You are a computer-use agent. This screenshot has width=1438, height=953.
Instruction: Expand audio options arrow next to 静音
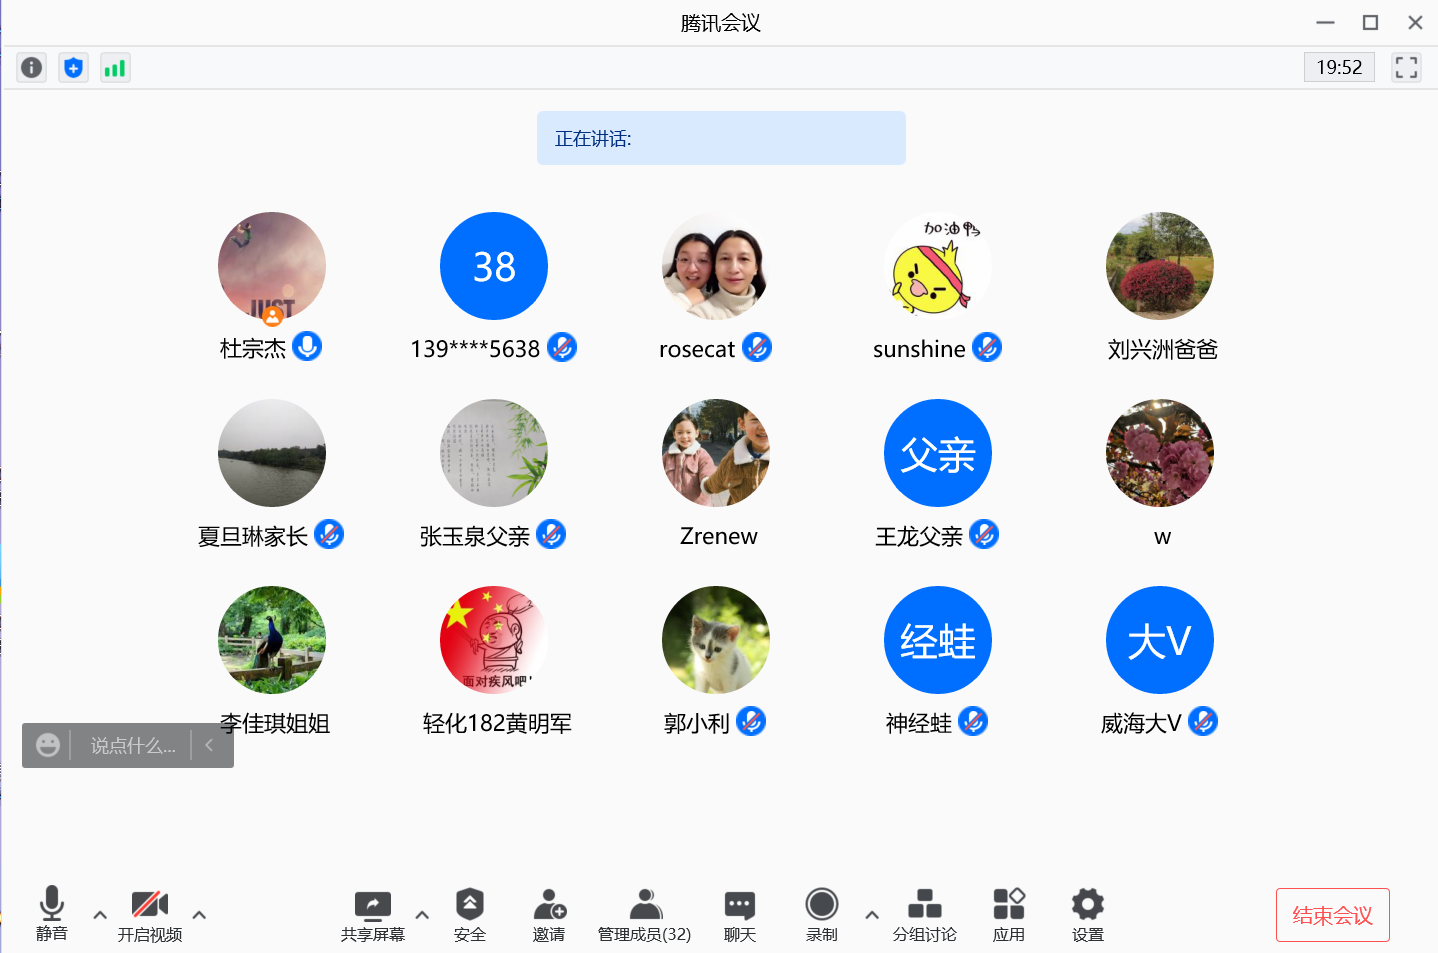coord(100,915)
